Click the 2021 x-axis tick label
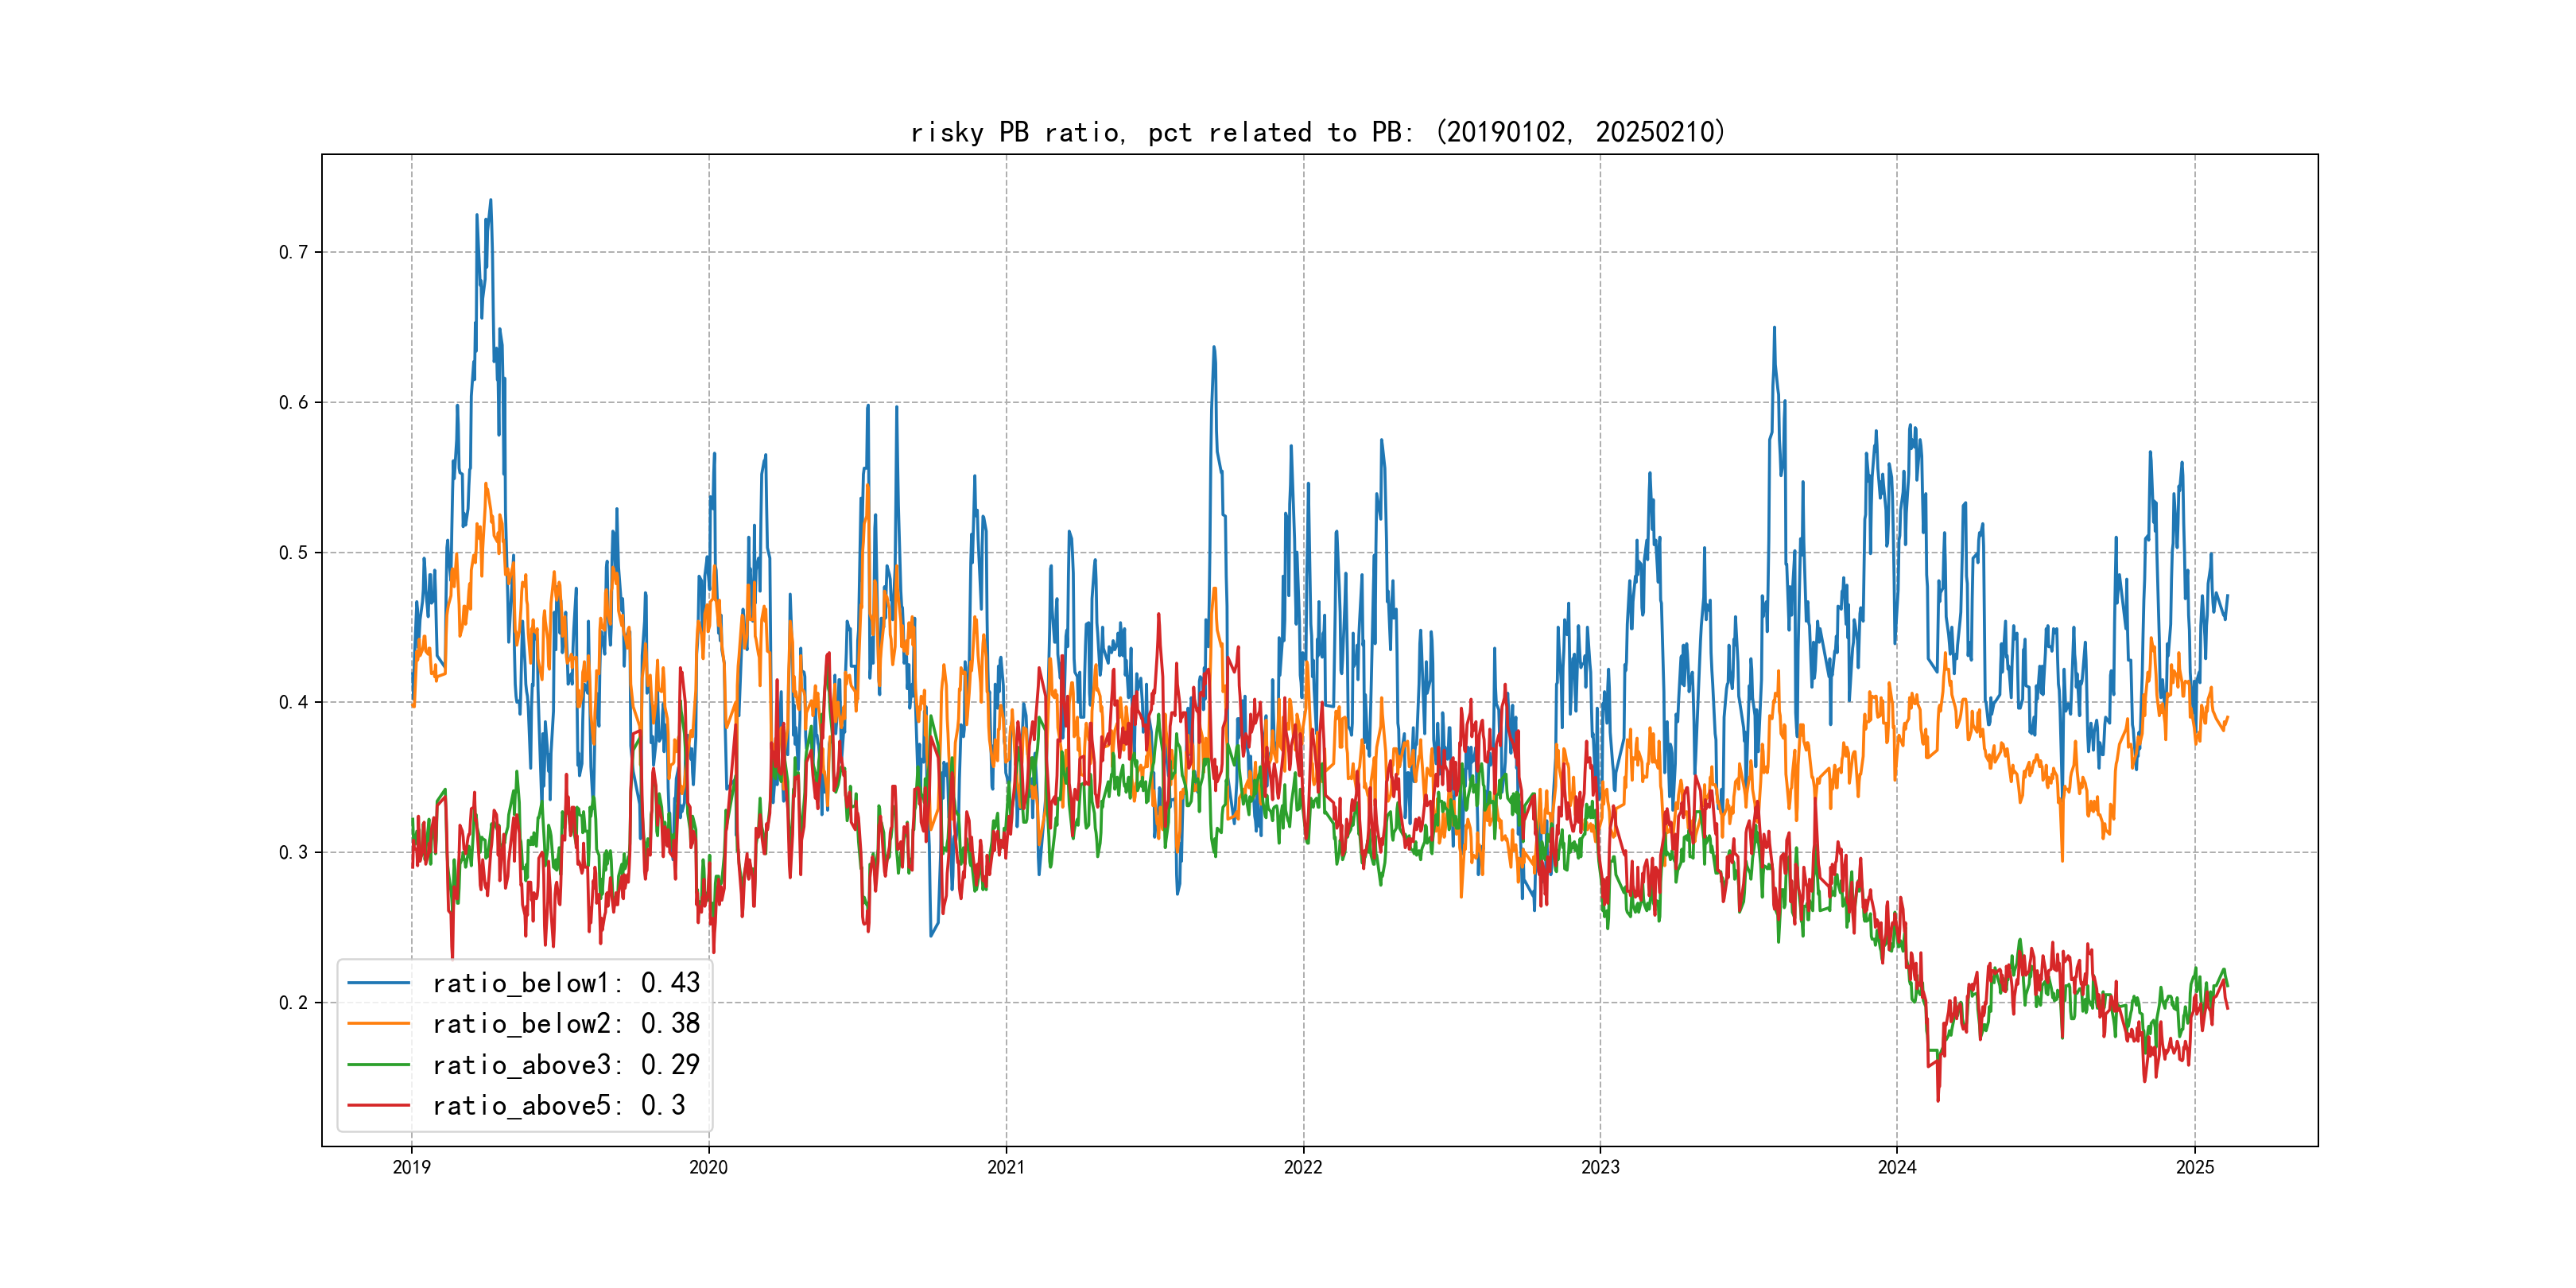 click(1006, 1167)
